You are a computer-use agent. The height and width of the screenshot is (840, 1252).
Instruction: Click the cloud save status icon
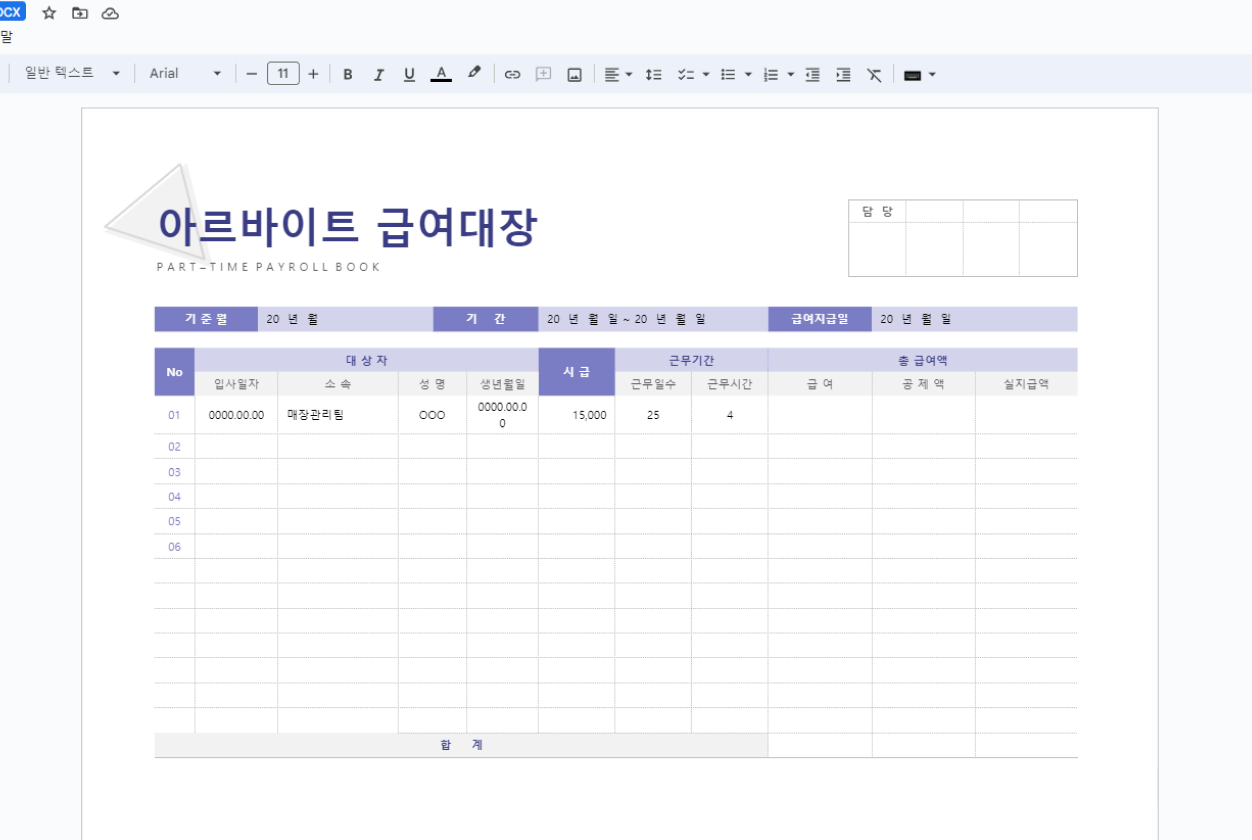point(111,13)
